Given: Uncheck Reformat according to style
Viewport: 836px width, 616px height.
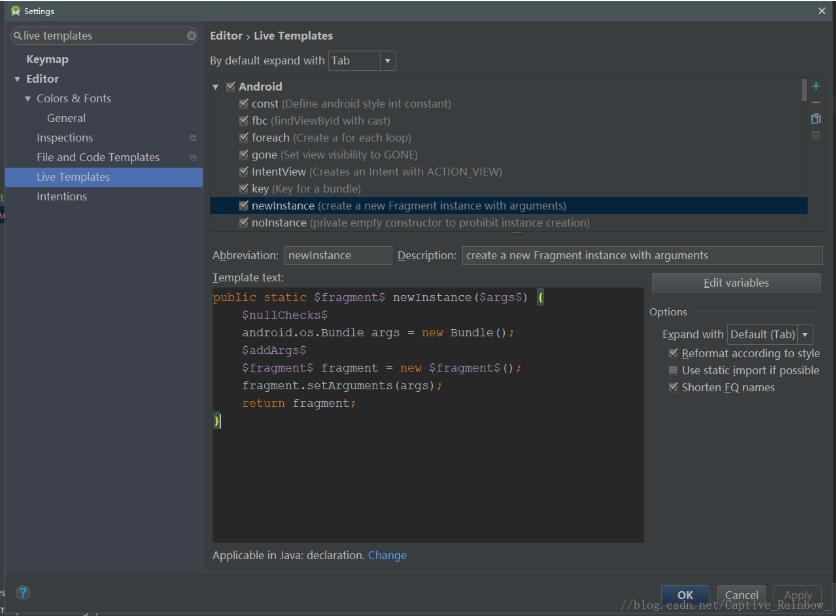Looking at the screenshot, I should tap(673, 353).
